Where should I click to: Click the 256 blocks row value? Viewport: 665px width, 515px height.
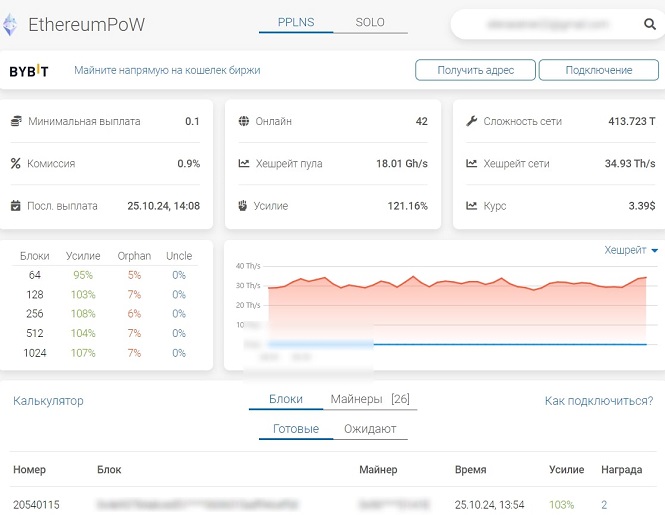coord(35,313)
